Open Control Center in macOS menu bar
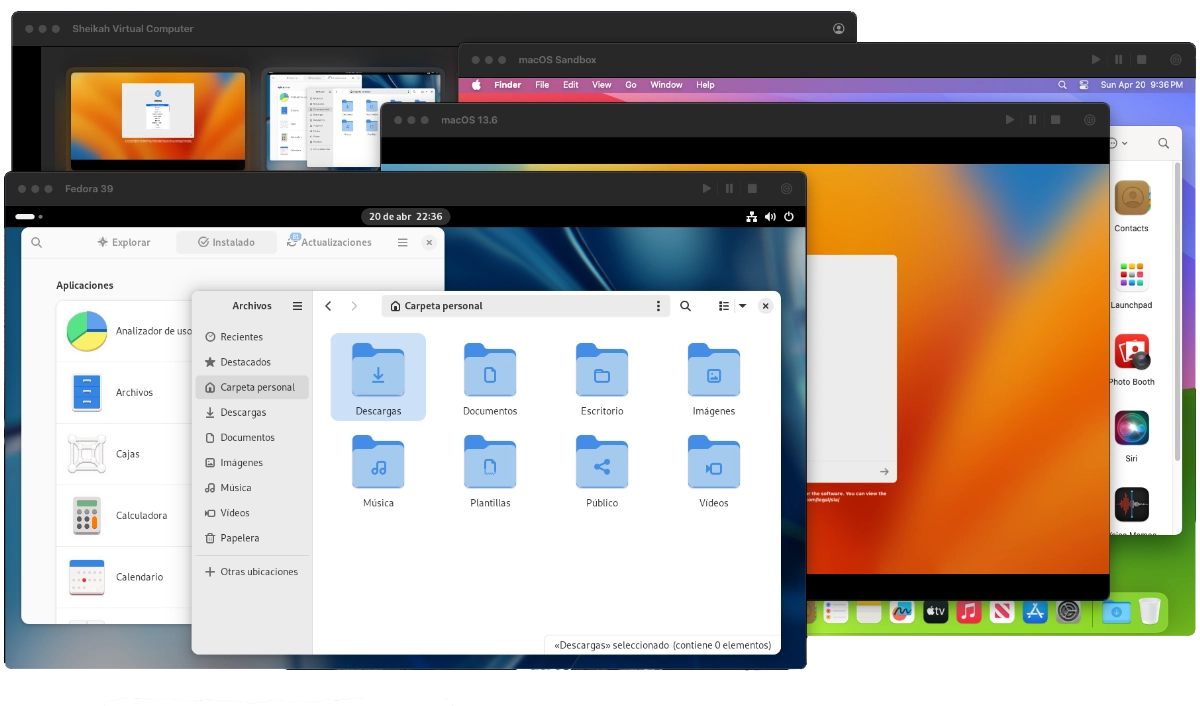 click(1085, 85)
